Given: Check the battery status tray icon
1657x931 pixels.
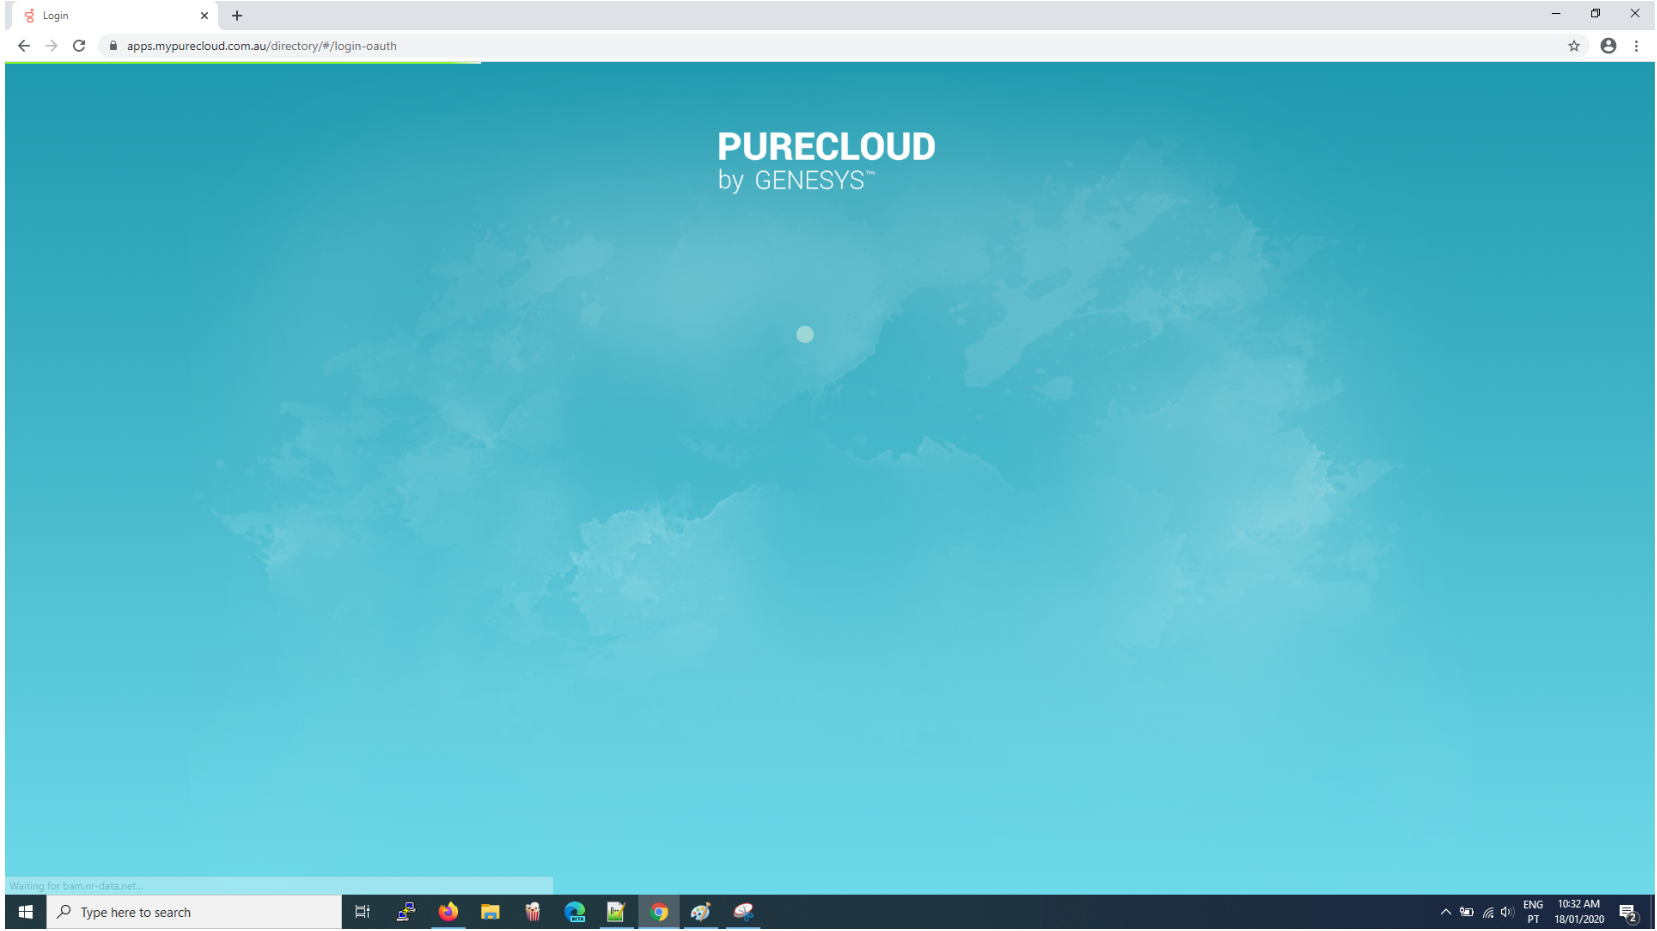Looking at the screenshot, I should [1467, 912].
